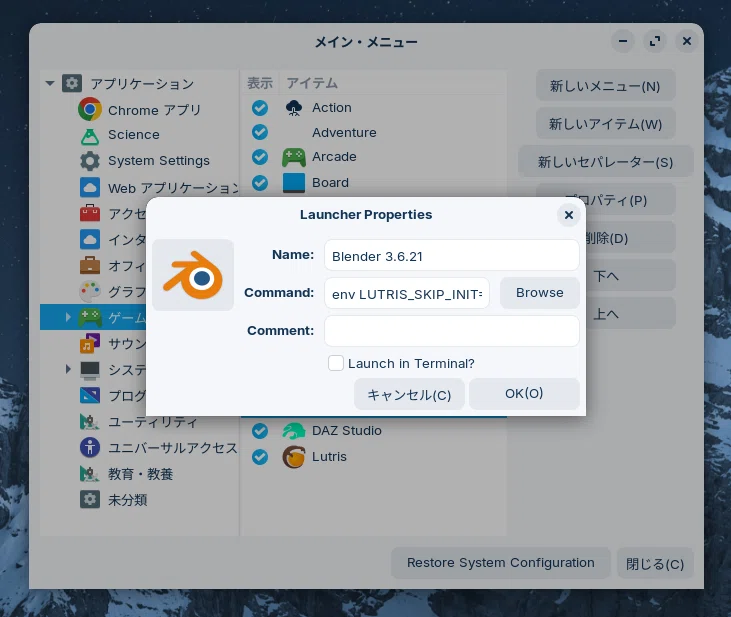Click the Name field containing Blender 3.6.21
The width and height of the screenshot is (731, 617).
click(452, 255)
